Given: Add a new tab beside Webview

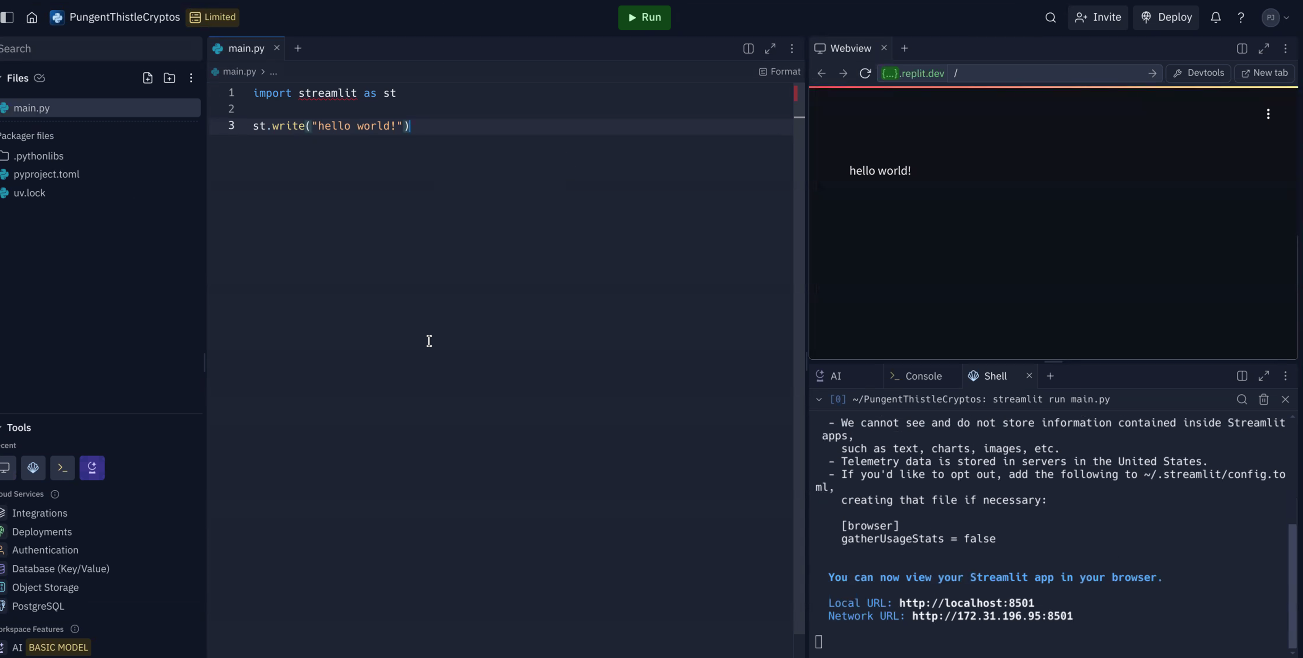Looking at the screenshot, I should click(904, 48).
